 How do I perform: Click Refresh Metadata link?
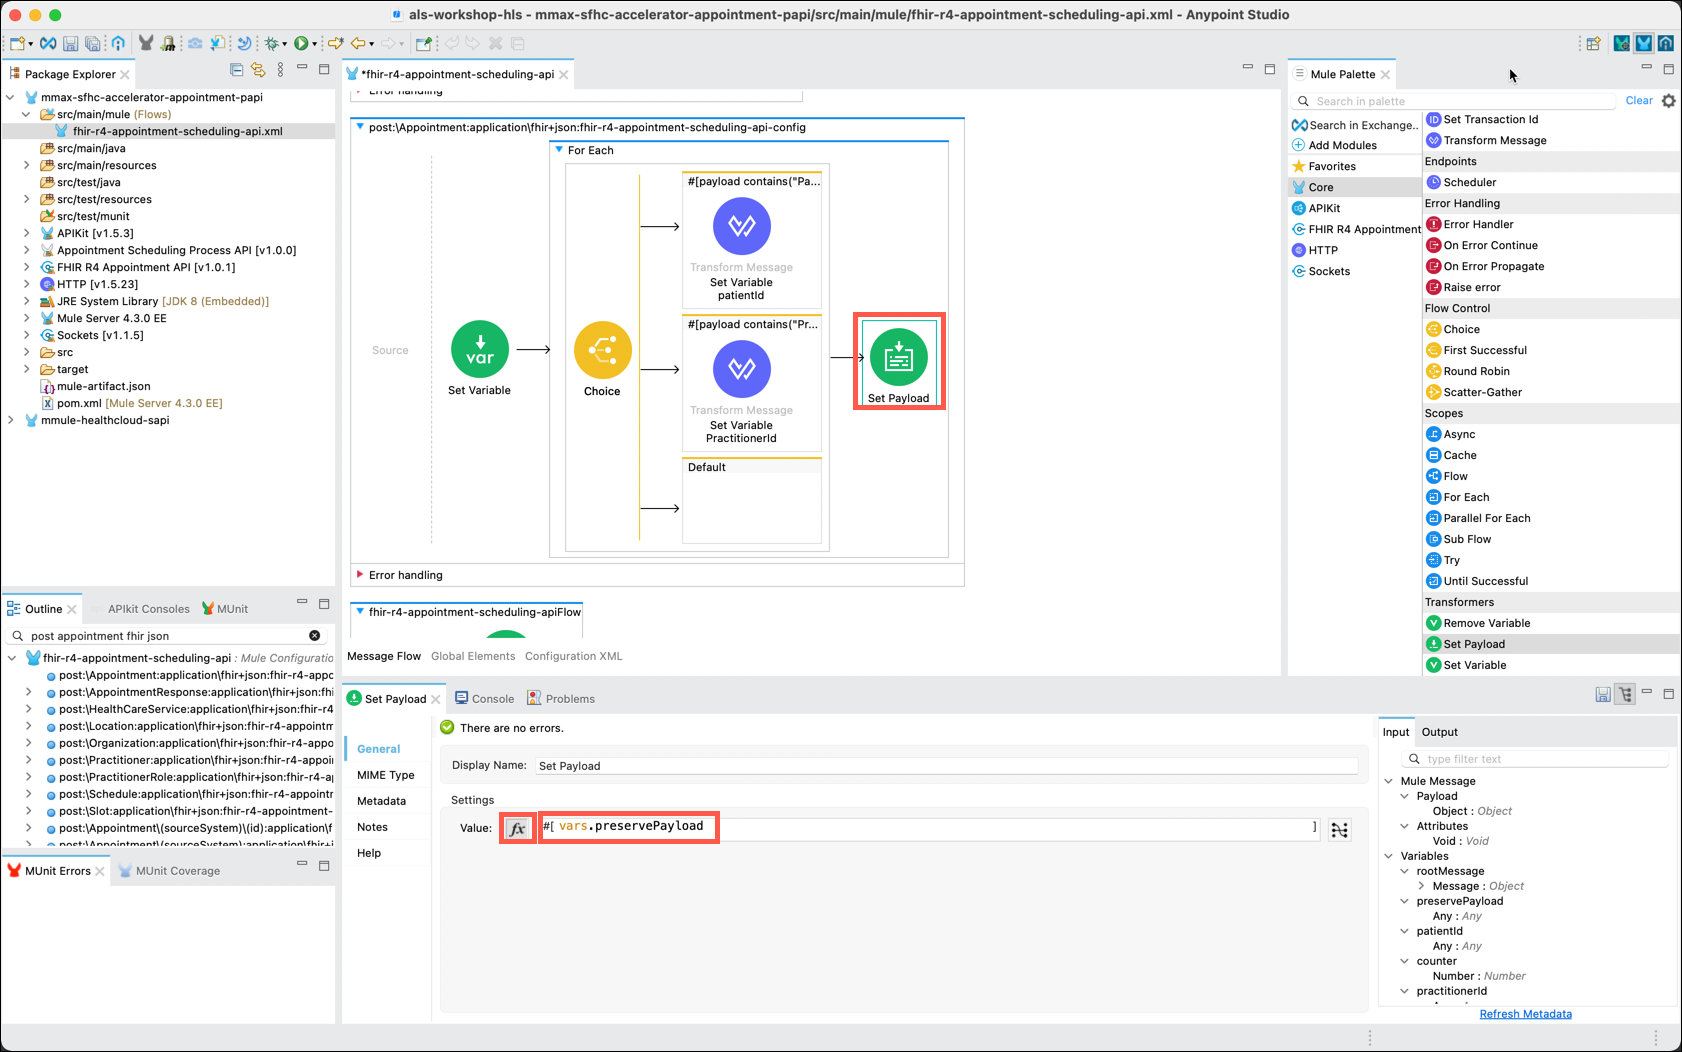click(1525, 1014)
